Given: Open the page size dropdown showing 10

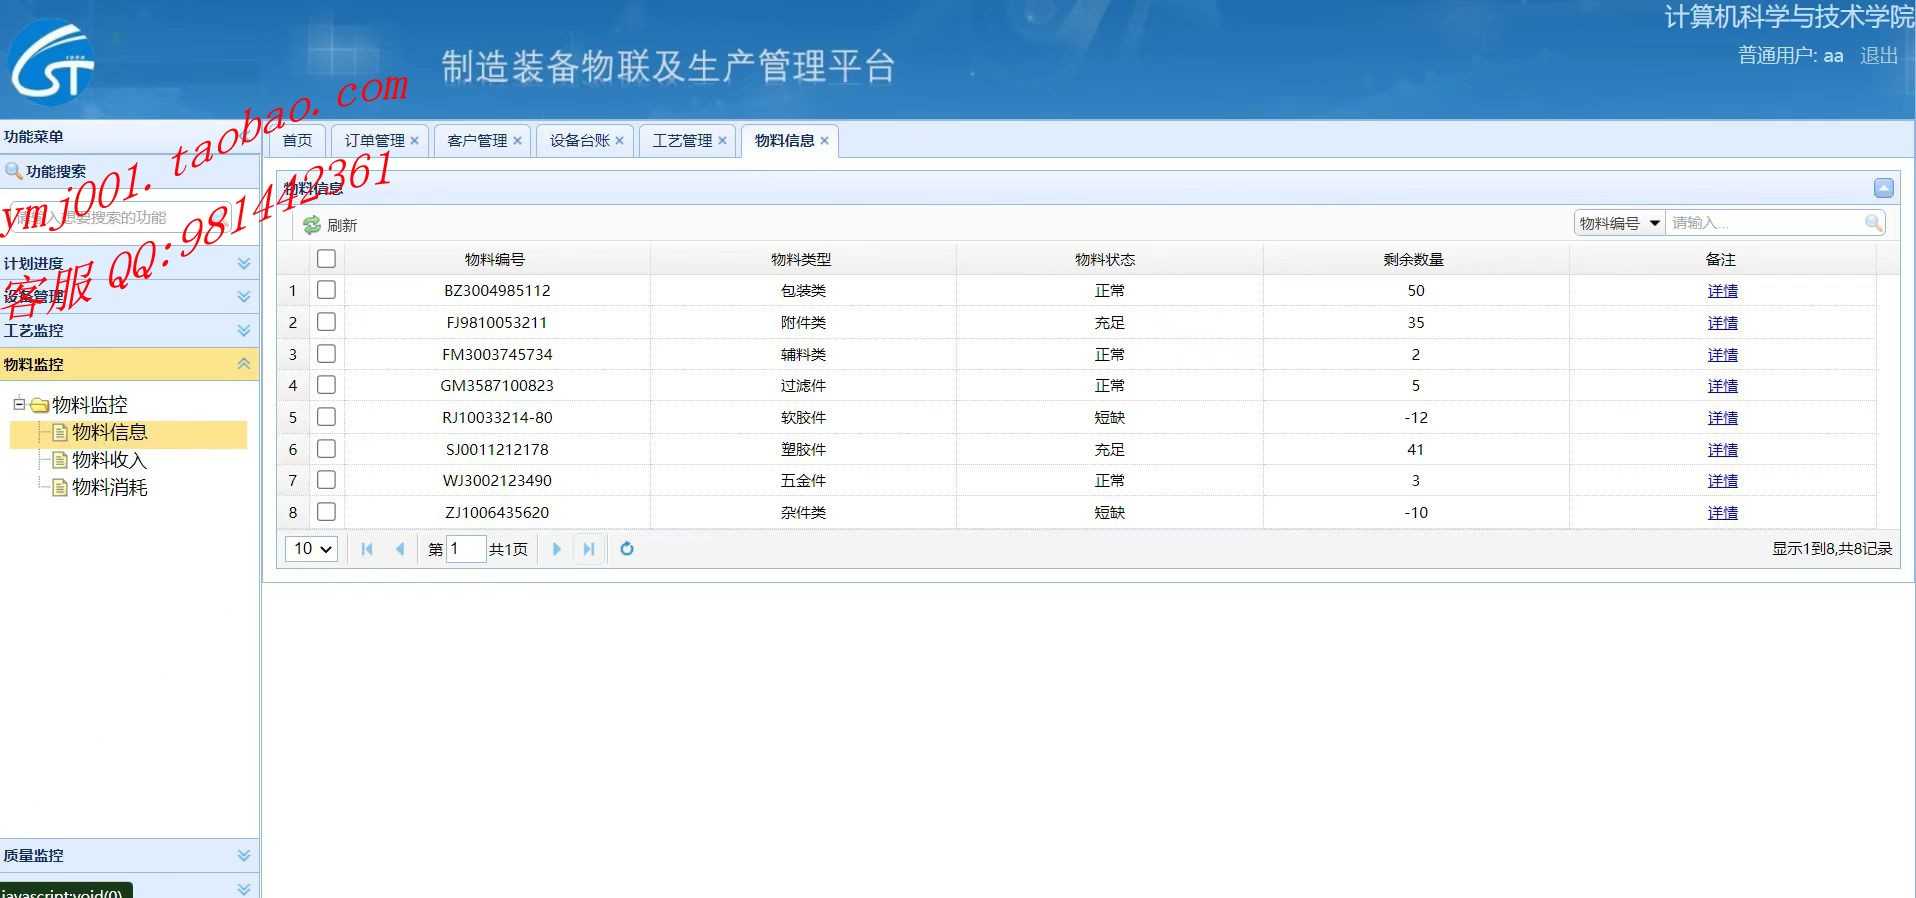Looking at the screenshot, I should click(x=311, y=549).
